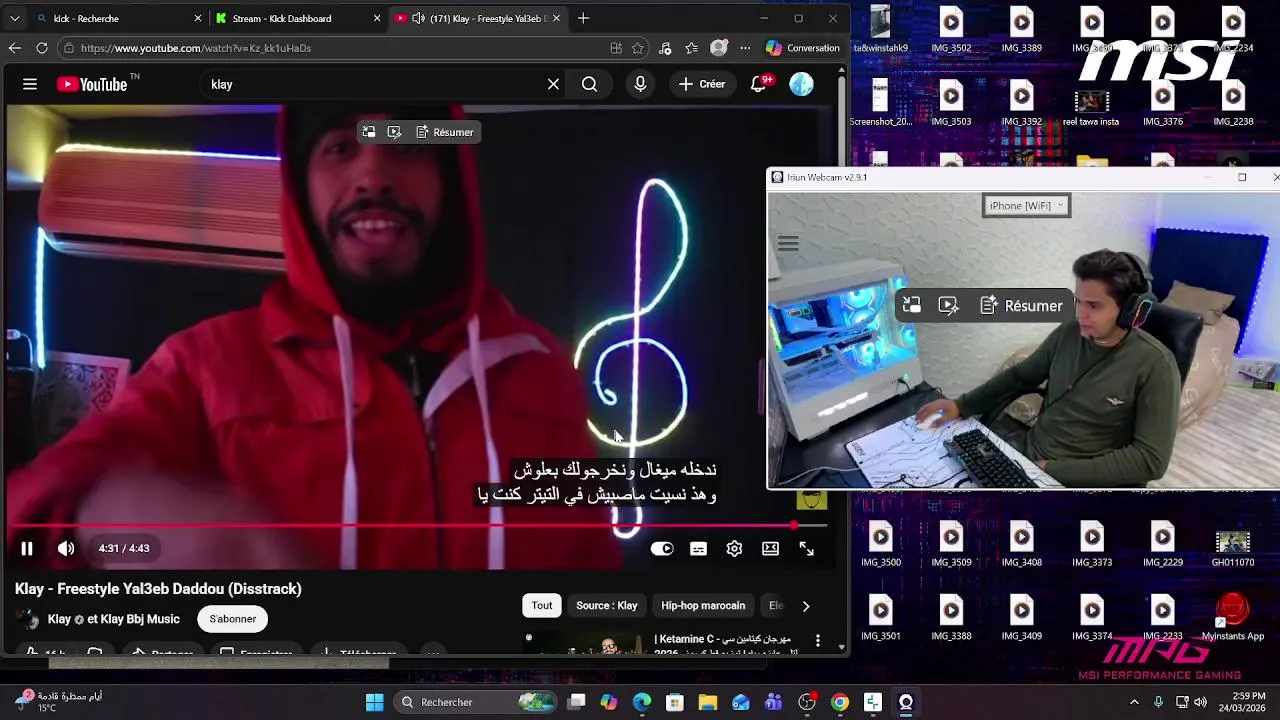This screenshot has width=1280, height=720.
Task: Toggle subtitles in the video player
Action: coord(698,548)
